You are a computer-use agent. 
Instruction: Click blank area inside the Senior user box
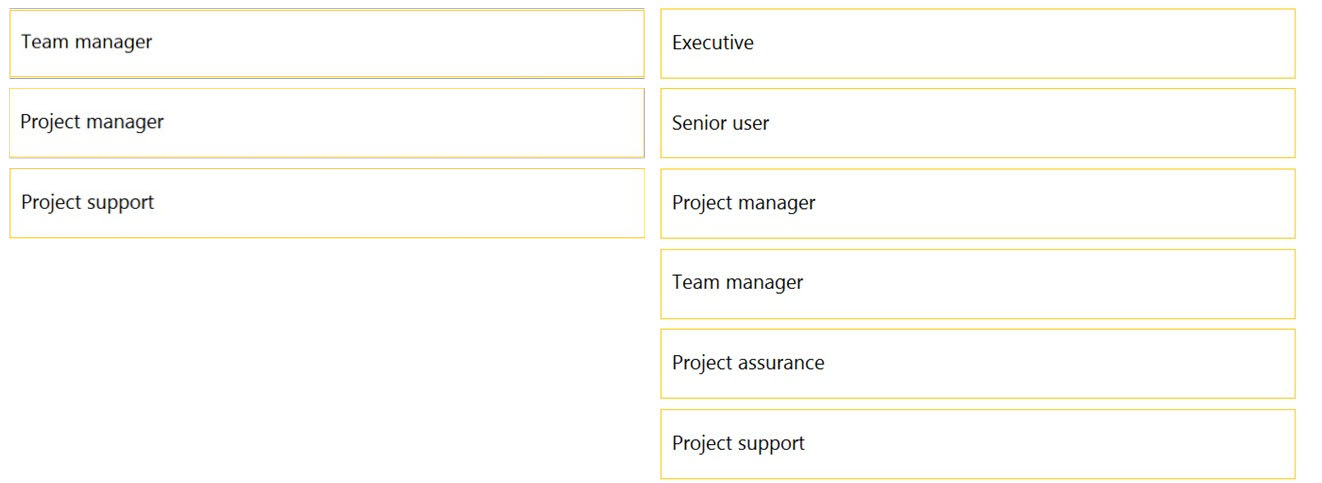click(1030, 123)
